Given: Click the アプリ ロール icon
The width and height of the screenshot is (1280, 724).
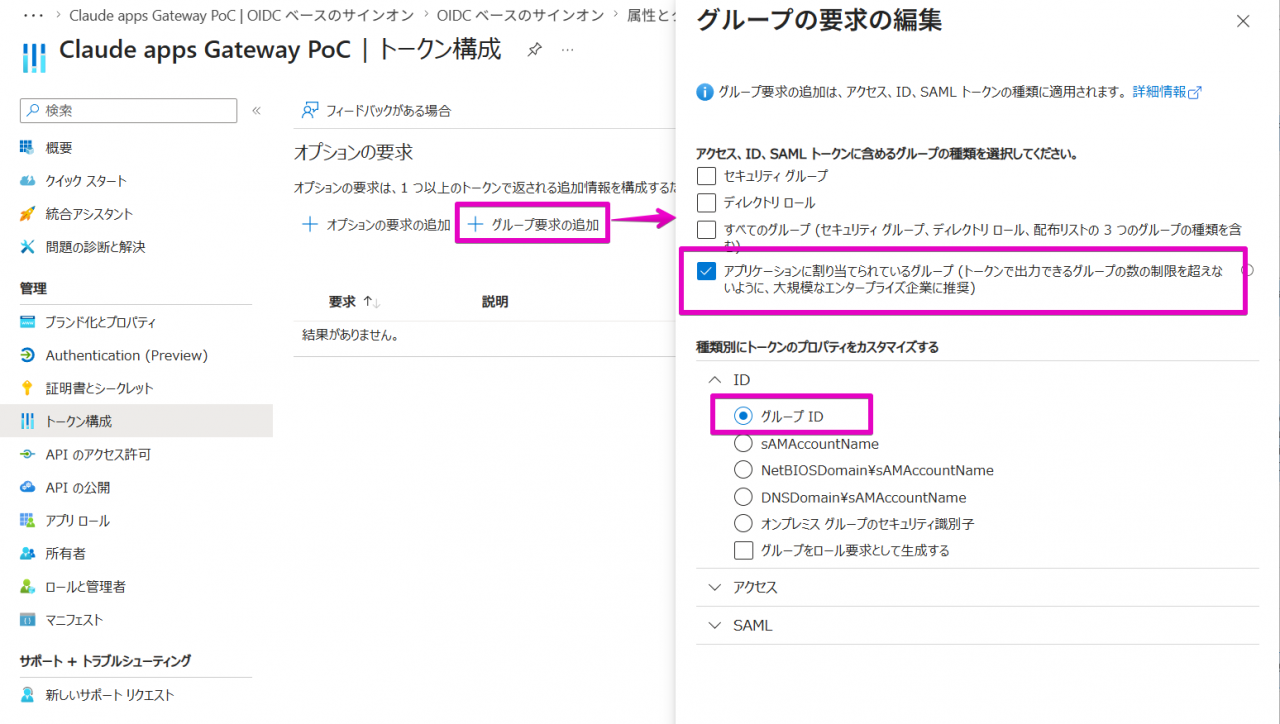Looking at the screenshot, I should [27, 520].
